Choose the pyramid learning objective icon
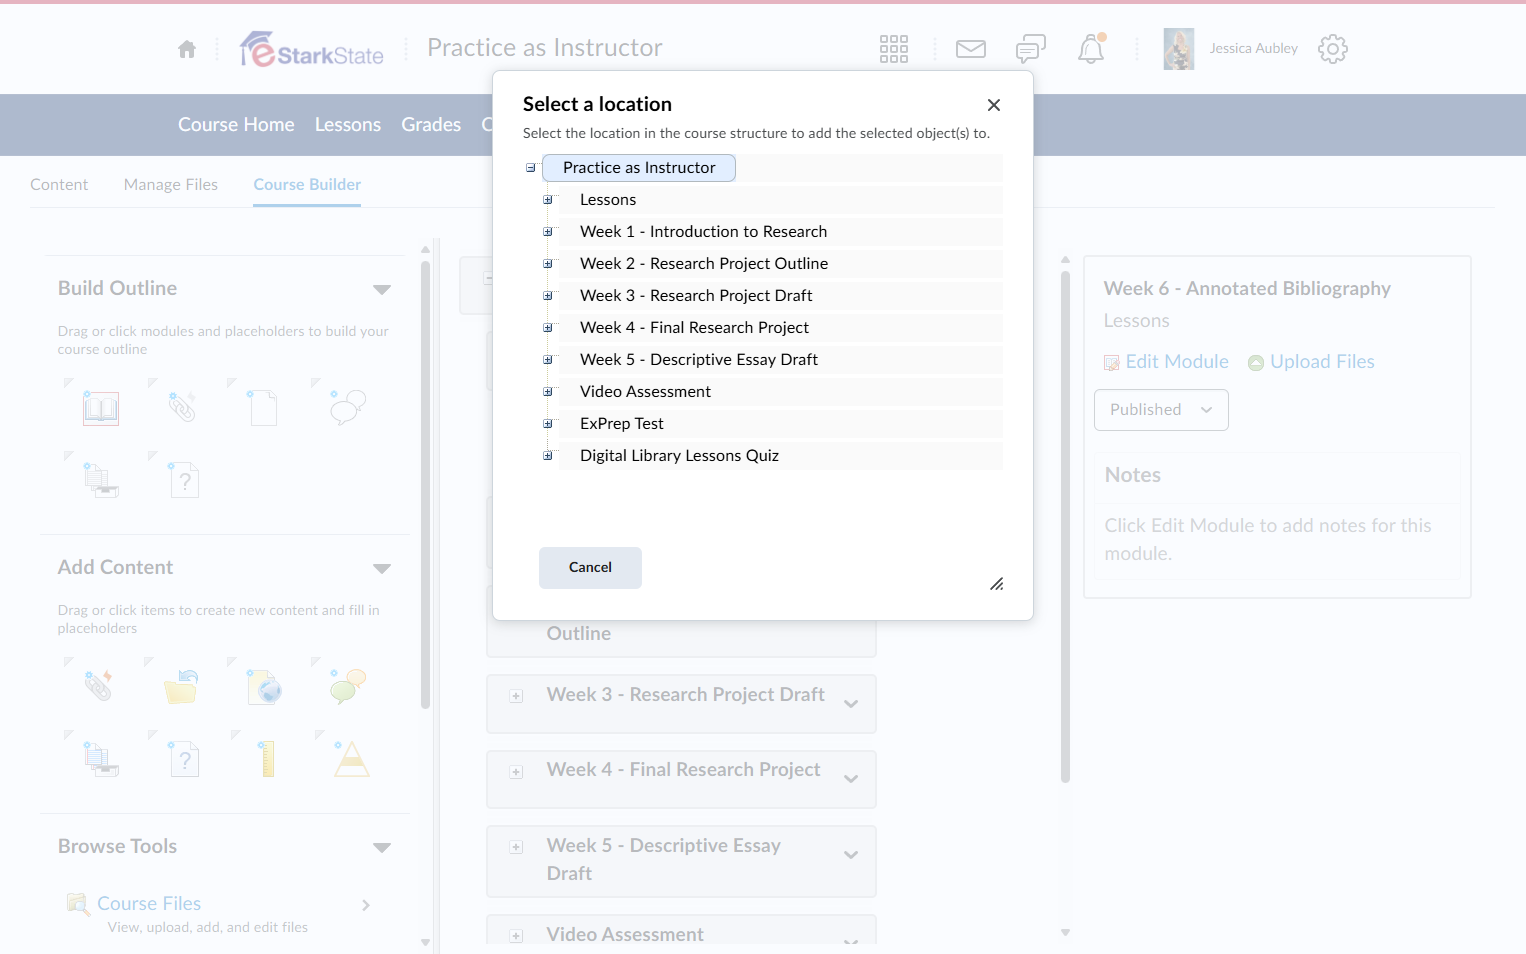This screenshot has height=954, width=1526. (x=352, y=759)
